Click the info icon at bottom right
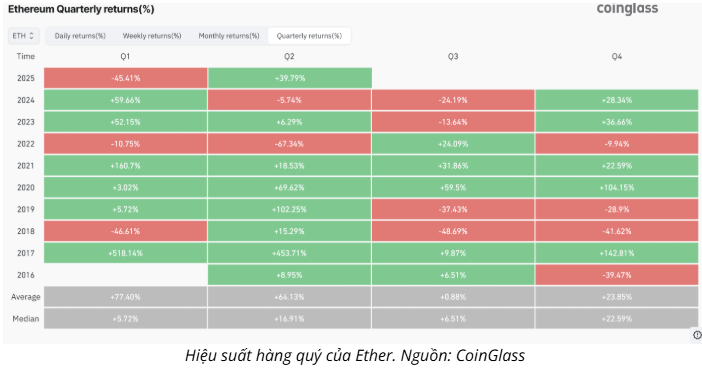This screenshot has height=378, width=702. click(x=697, y=335)
